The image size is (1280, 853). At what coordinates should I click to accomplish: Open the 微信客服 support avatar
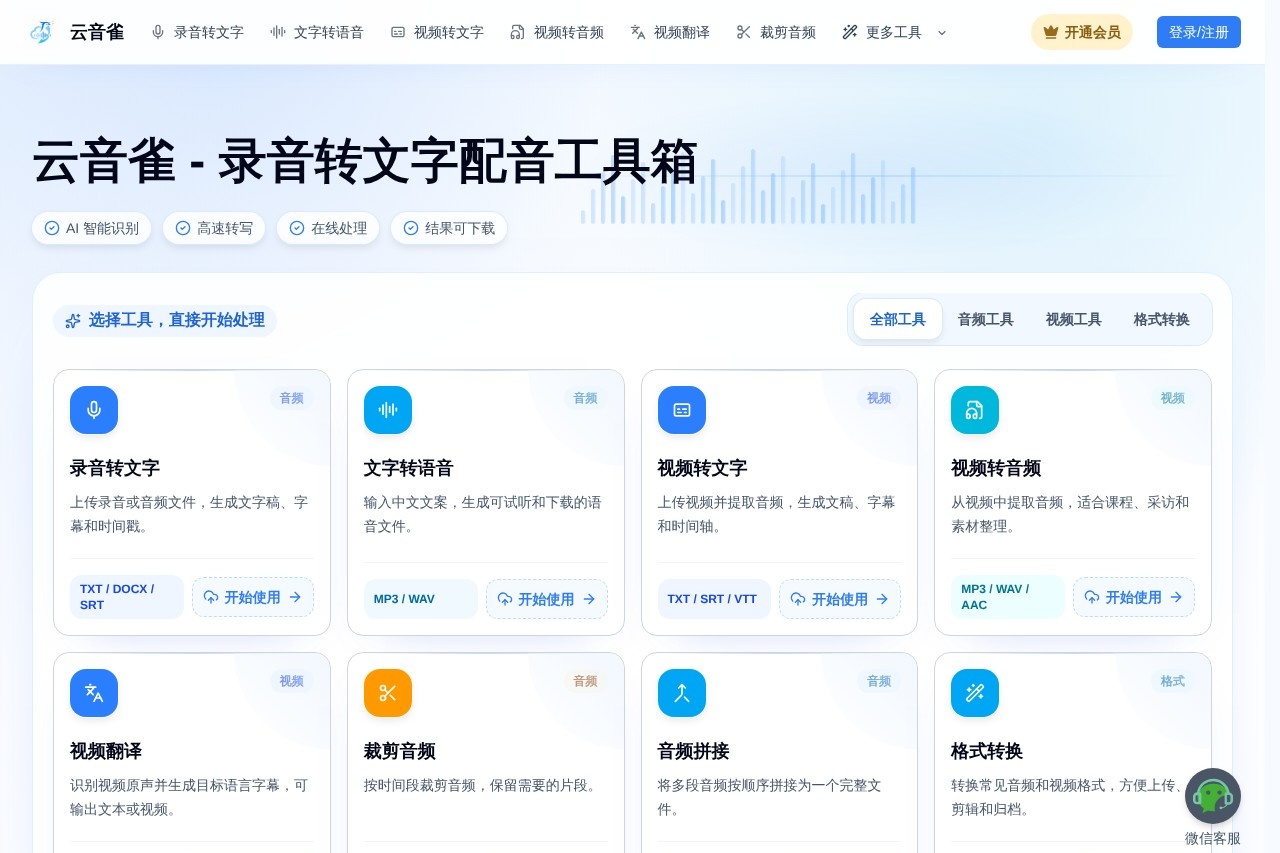(x=1213, y=796)
